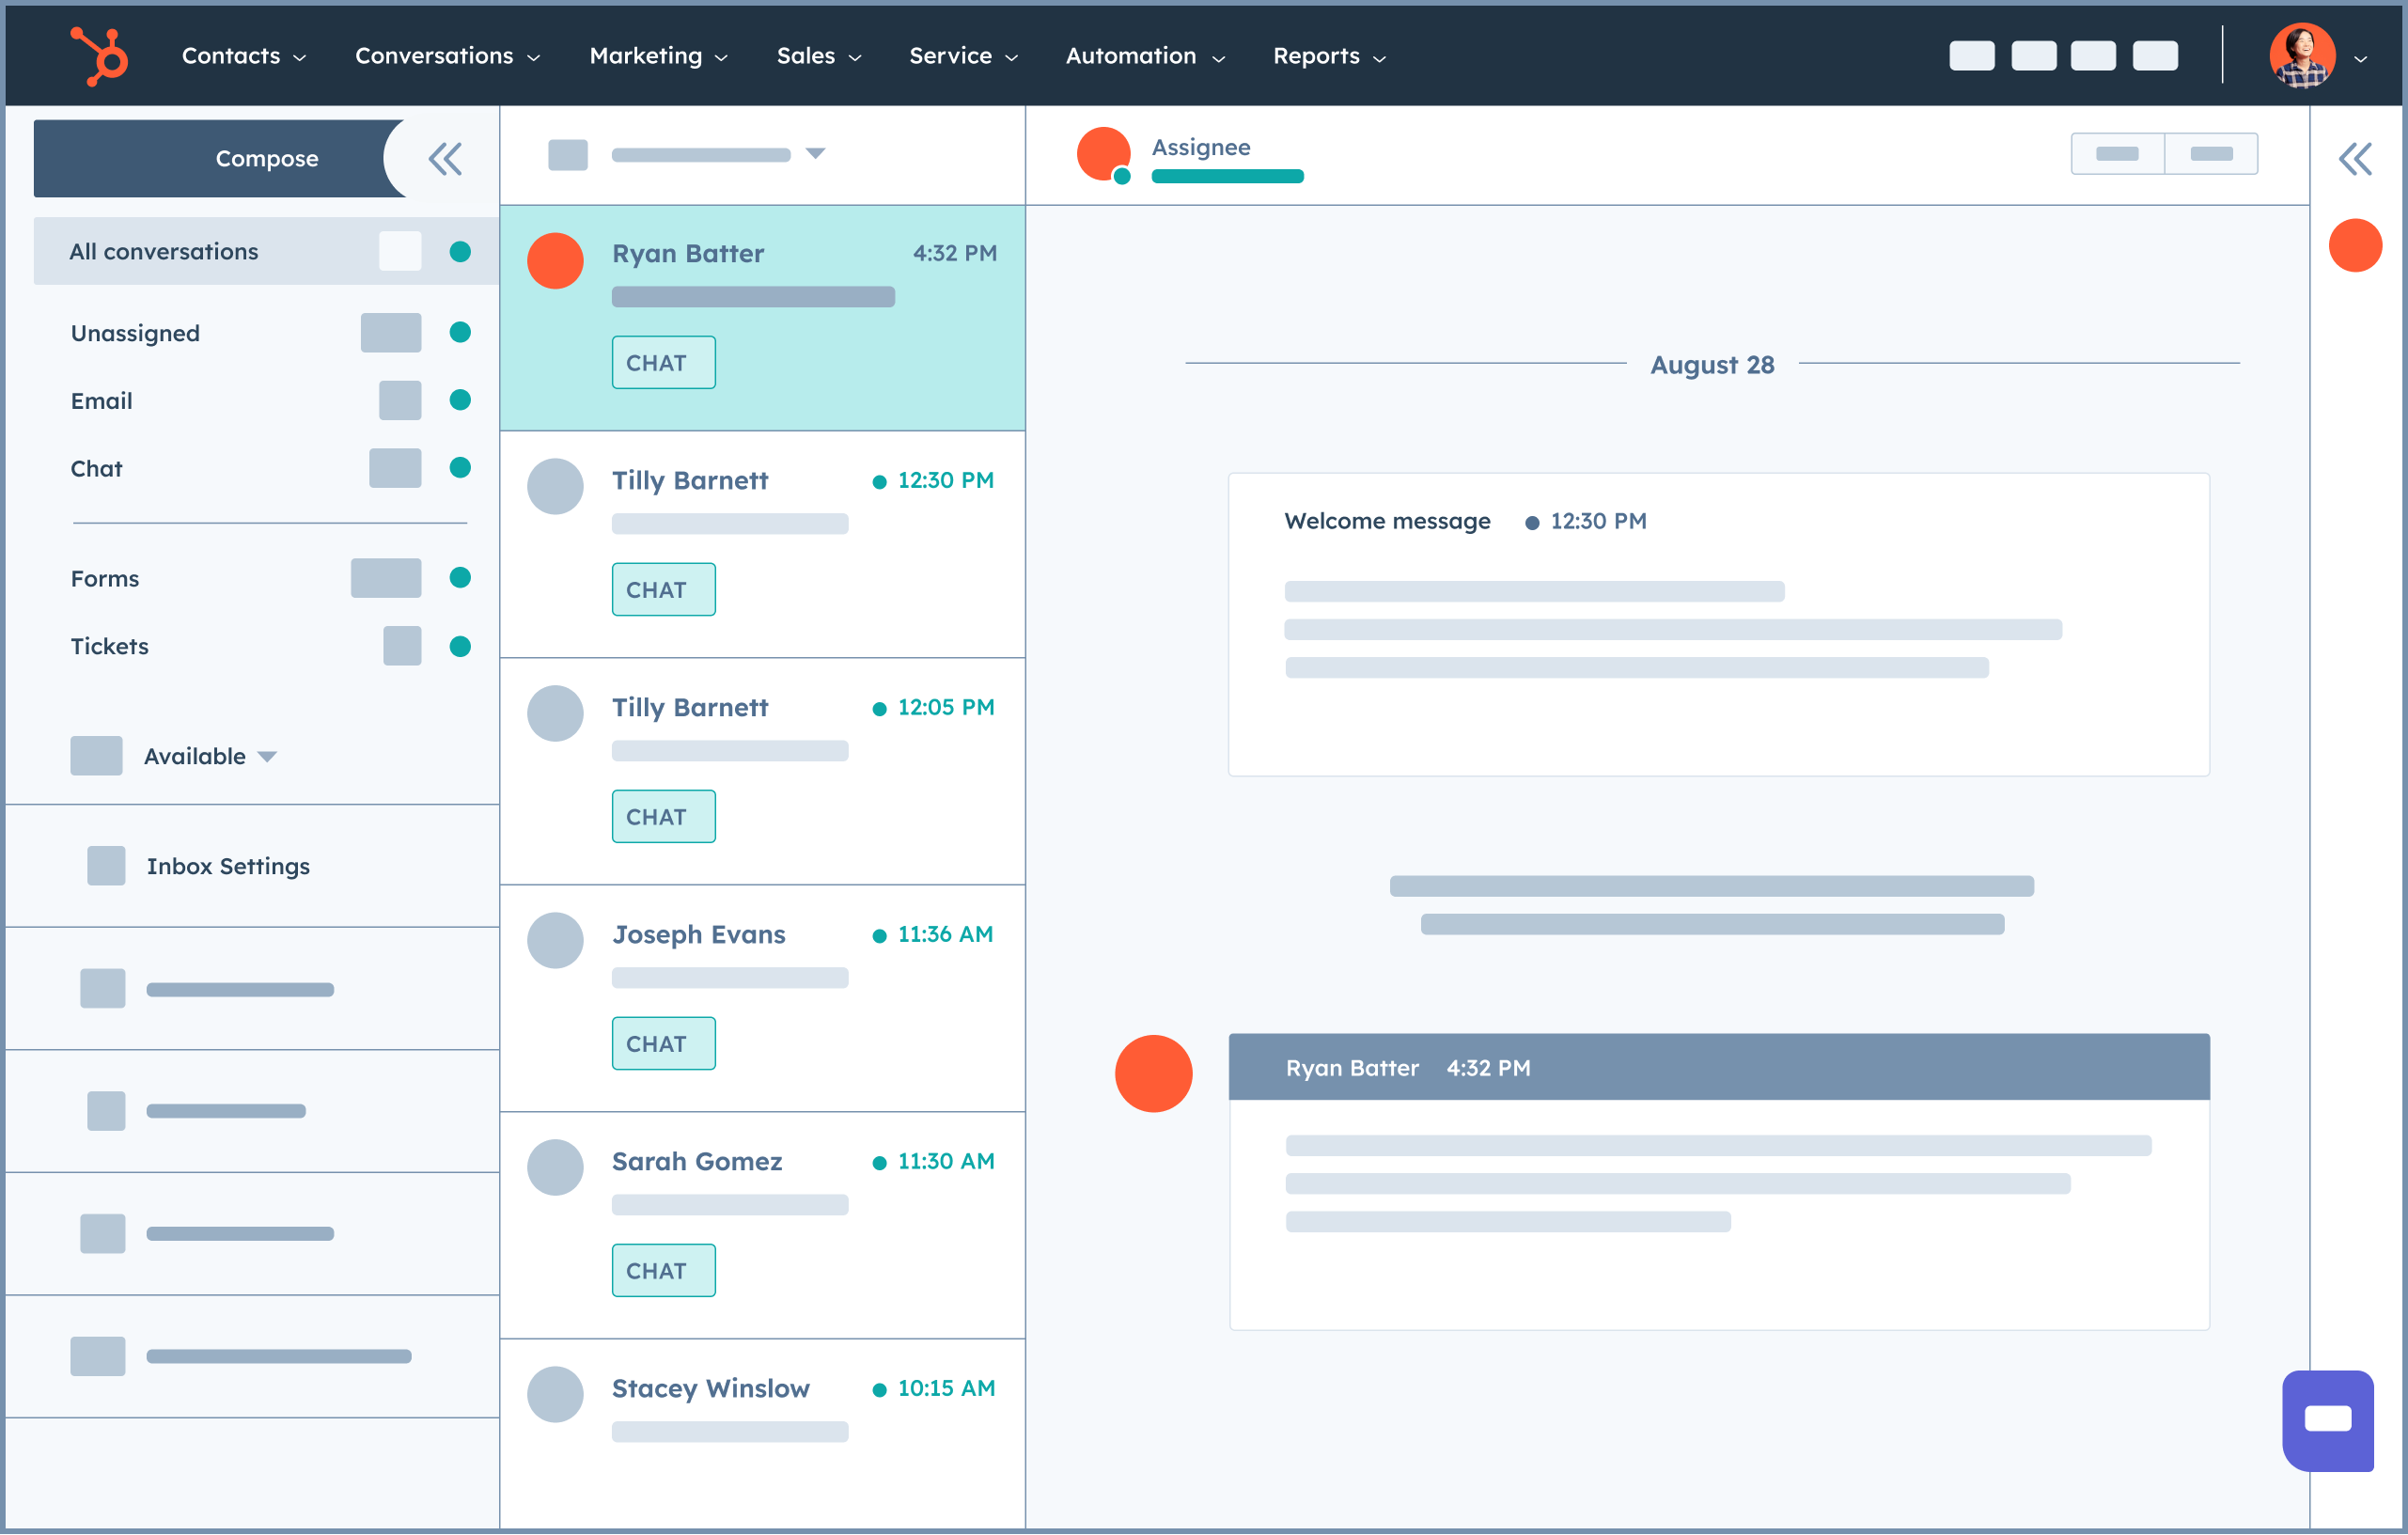Click the user profile avatar icon

[x=2301, y=55]
